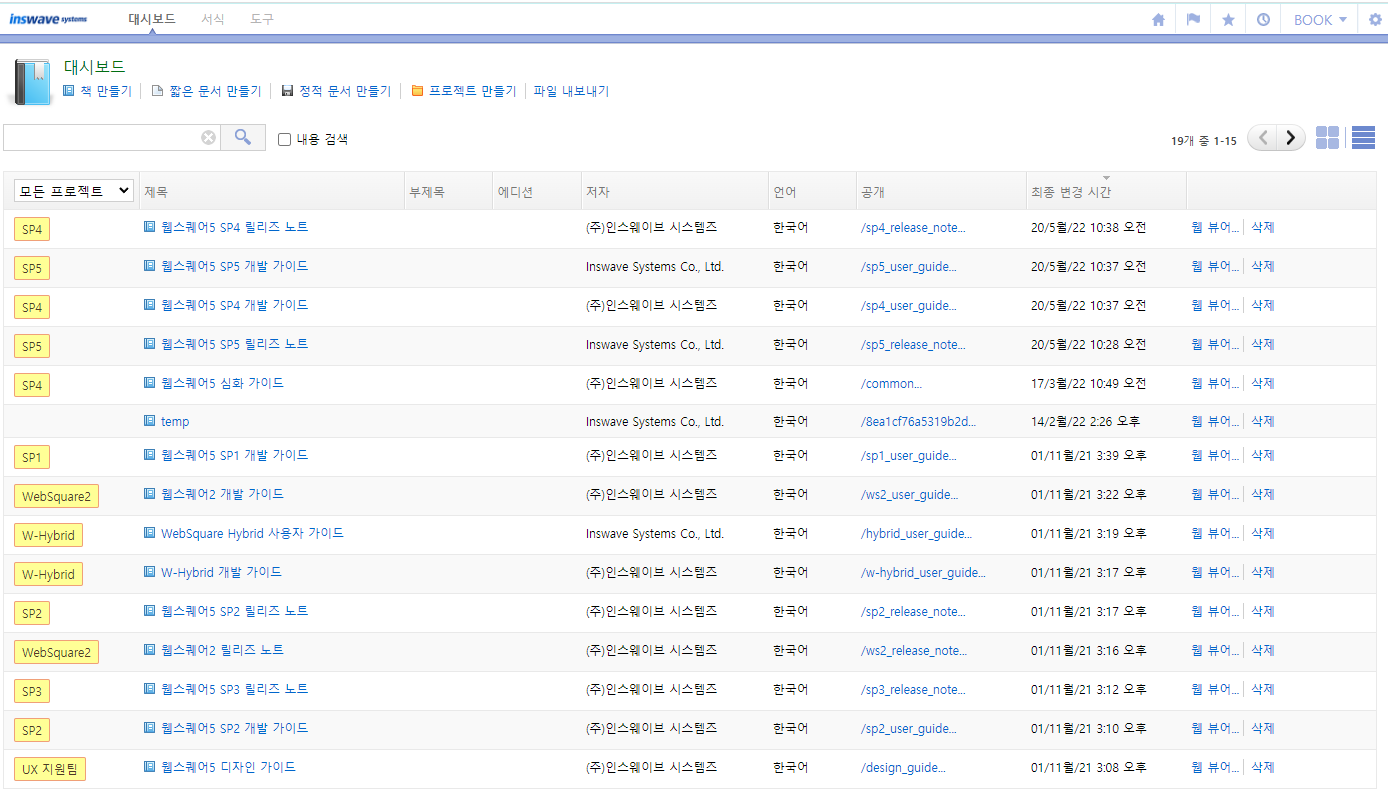Viewport: 1388px width, 797px height.
Task: Open settings gear icon
Action: tap(1375, 19)
